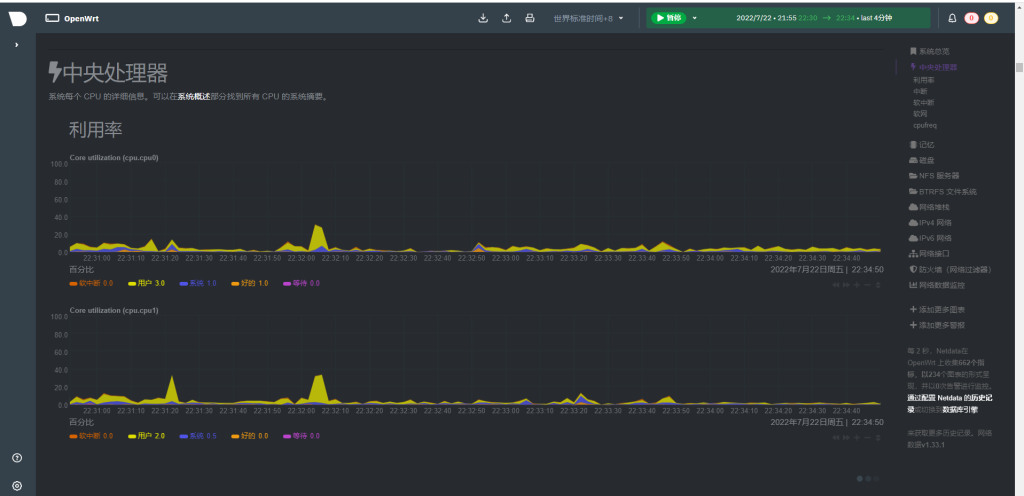The height and width of the screenshot is (496, 1024).
Task: Open the 世界标准时间+8 timezone dropdown
Action: [589, 18]
